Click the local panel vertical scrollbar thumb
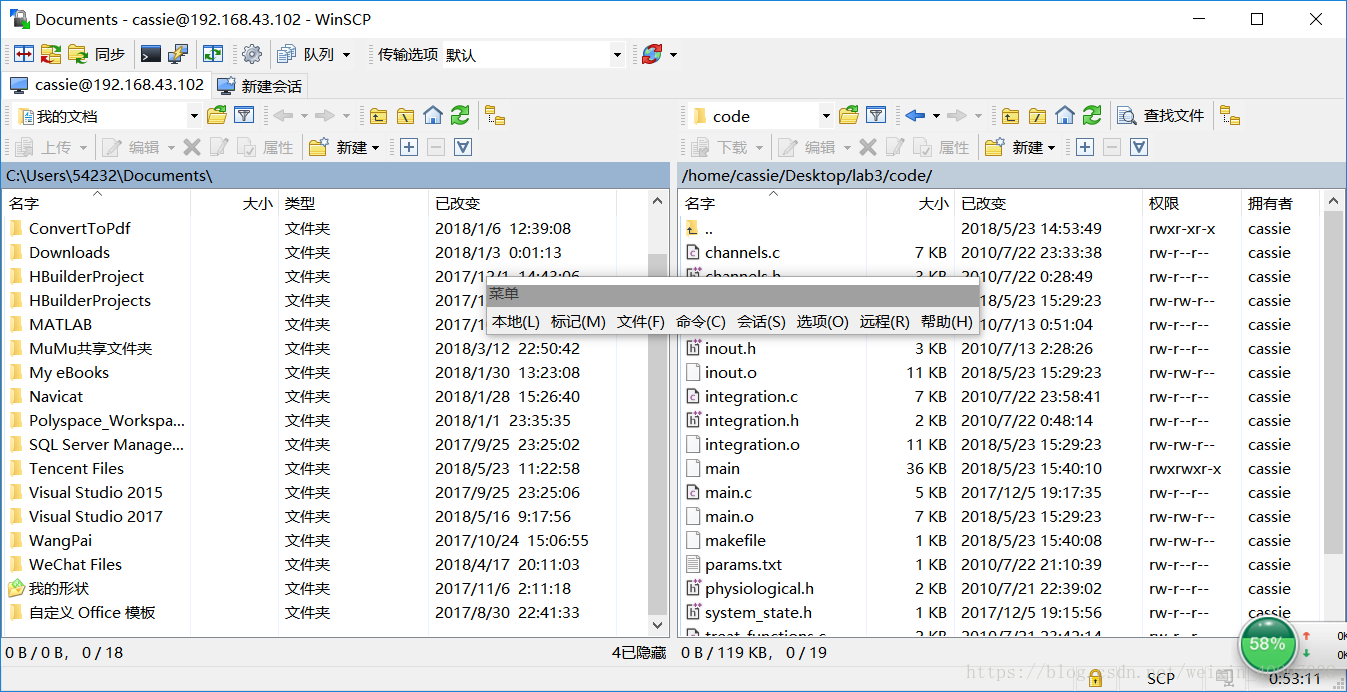Image resolution: width=1347 pixels, height=692 pixels. (x=657, y=432)
